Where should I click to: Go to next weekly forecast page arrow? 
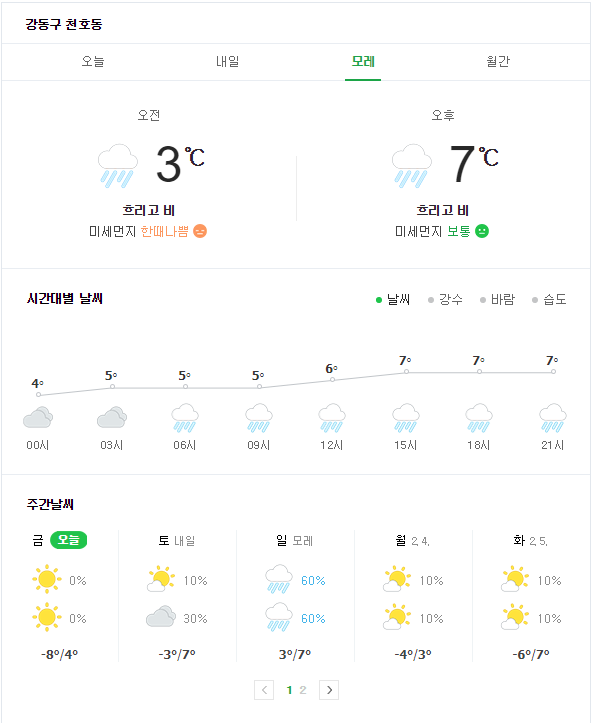[x=329, y=690]
